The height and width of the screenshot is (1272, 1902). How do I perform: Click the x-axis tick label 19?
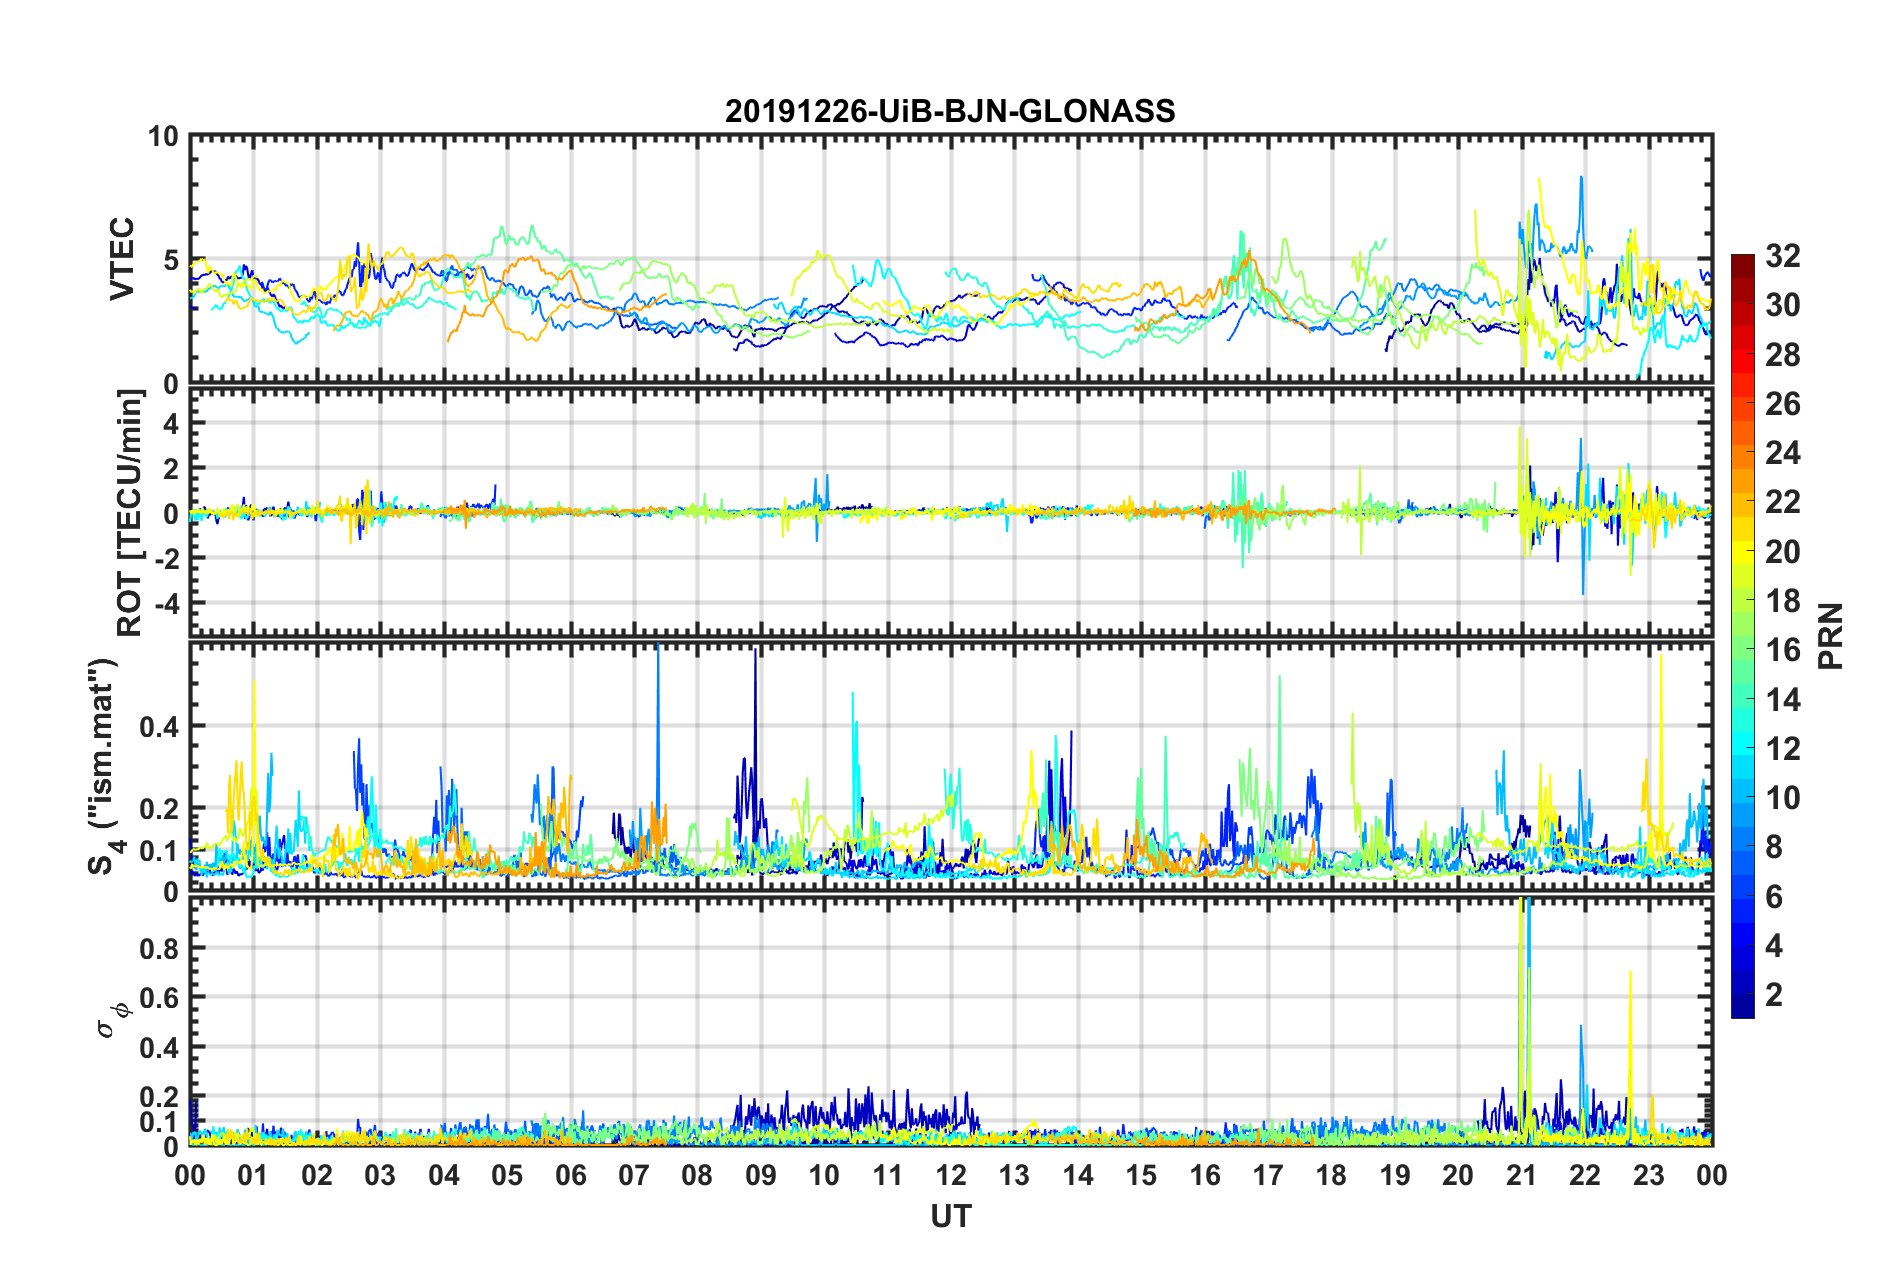[x=1395, y=1175]
